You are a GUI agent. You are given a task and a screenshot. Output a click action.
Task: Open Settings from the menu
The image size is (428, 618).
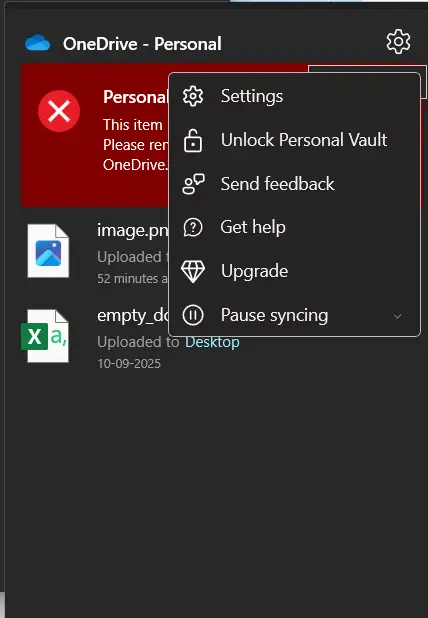(x=294, y=96)
